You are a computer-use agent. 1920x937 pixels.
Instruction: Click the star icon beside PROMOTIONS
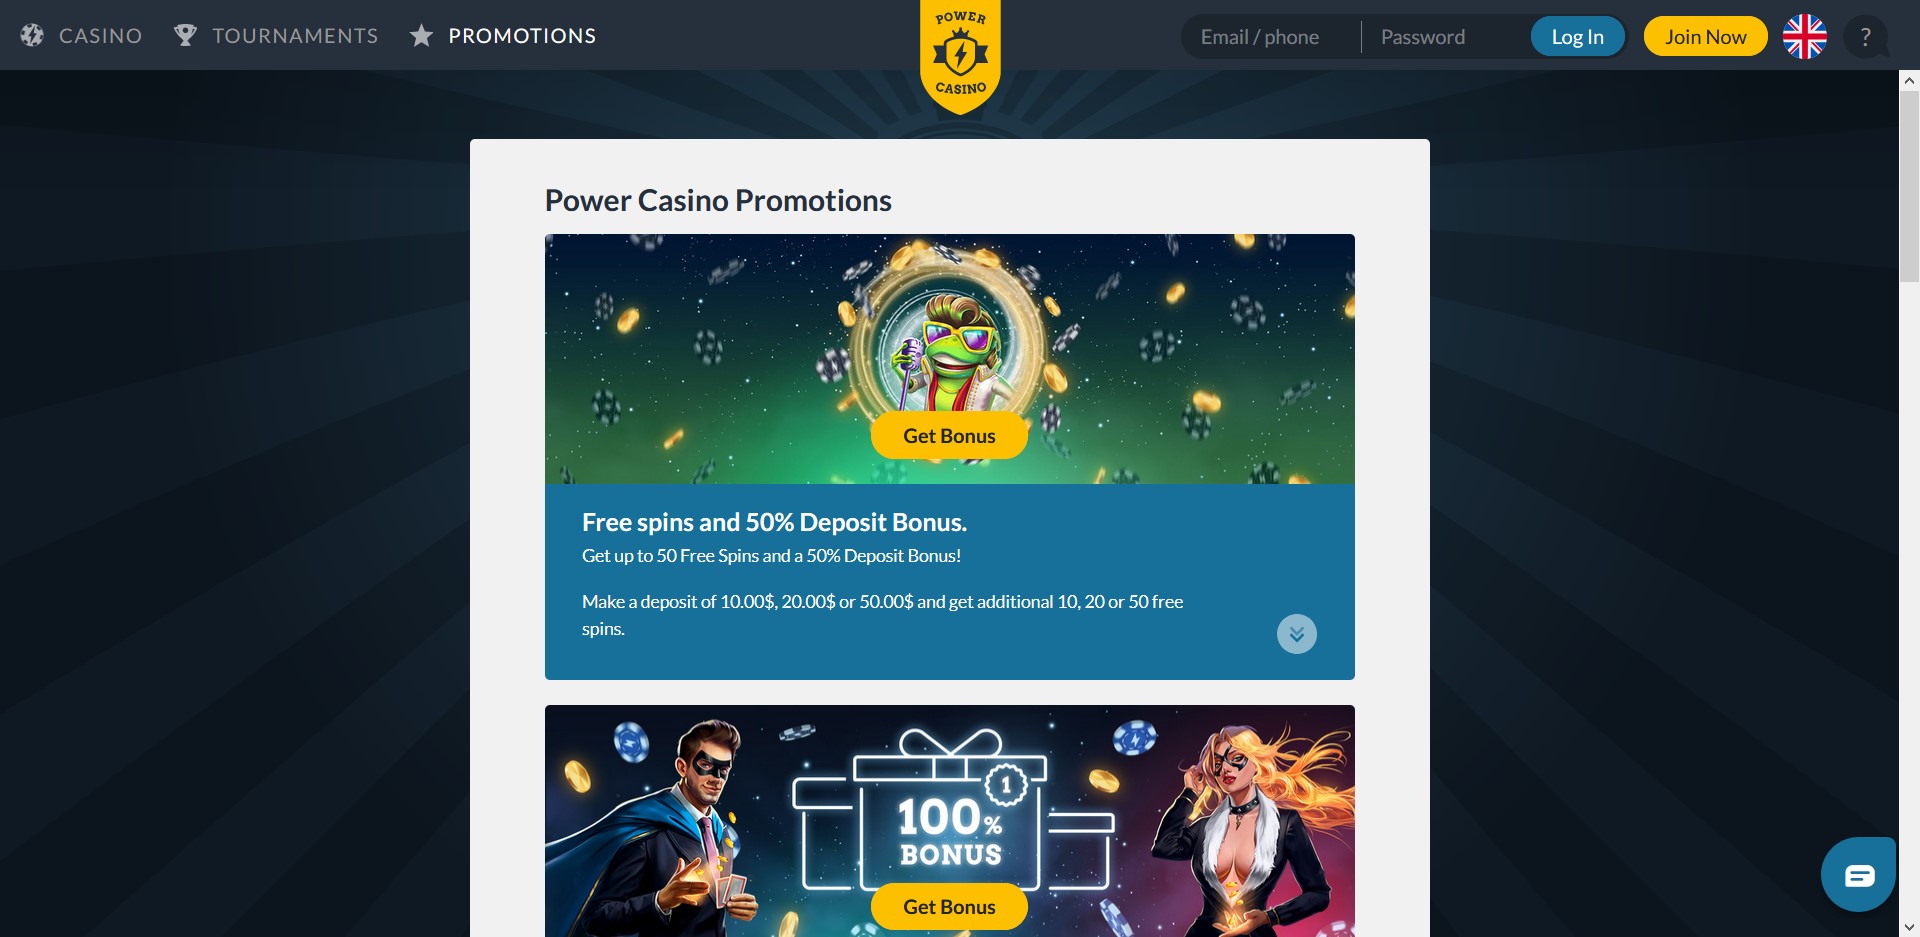(421, 36)
